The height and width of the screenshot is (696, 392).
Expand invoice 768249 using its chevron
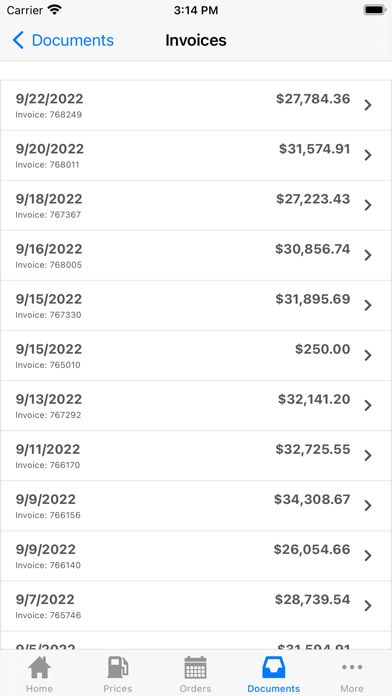pos(368,105)
